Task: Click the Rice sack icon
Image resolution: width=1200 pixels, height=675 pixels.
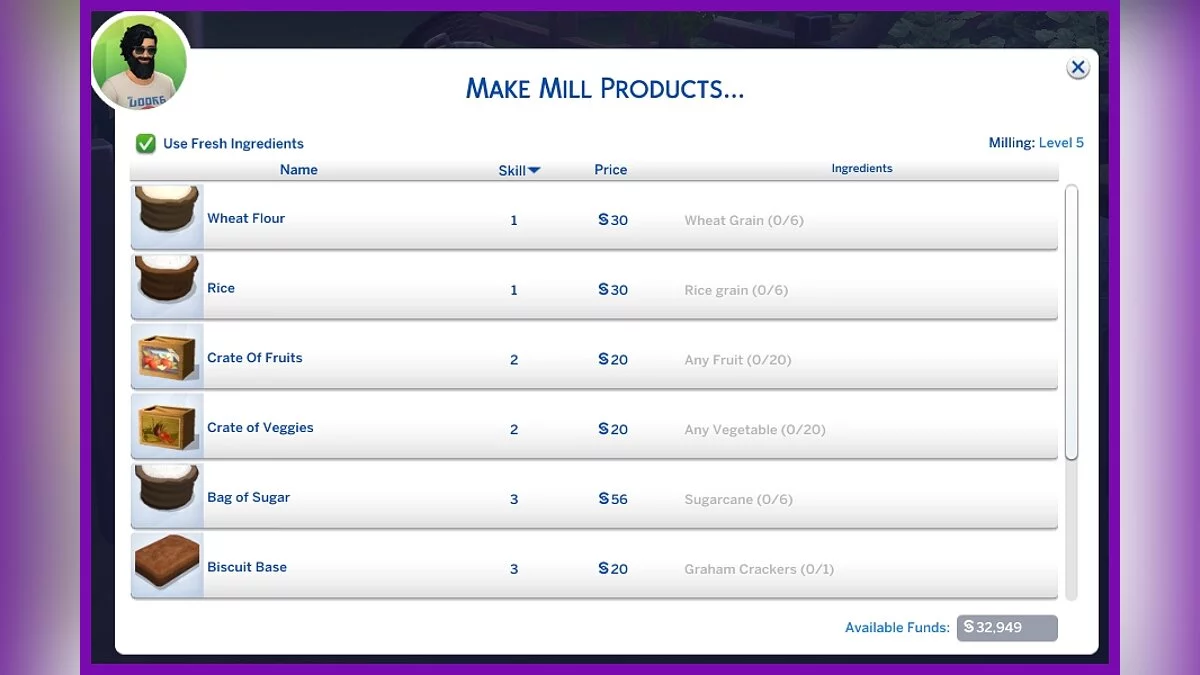Action: [167, 287]
